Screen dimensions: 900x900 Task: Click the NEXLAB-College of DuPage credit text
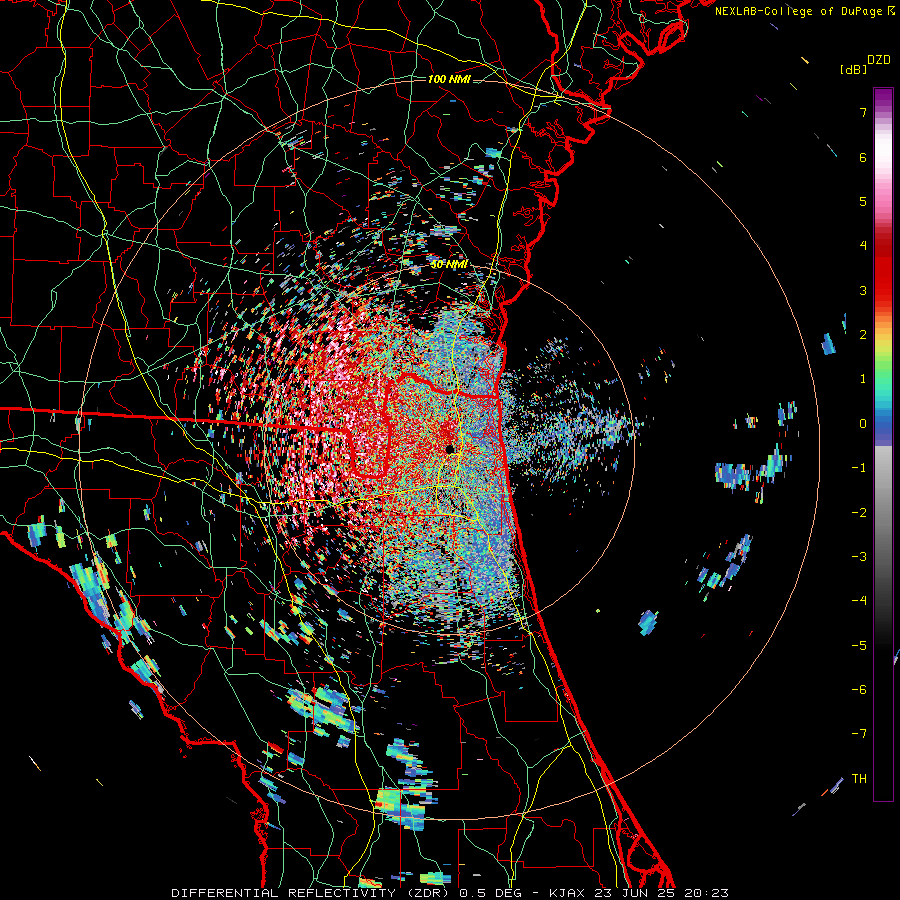pyautogui.click(x=798, y=11)
